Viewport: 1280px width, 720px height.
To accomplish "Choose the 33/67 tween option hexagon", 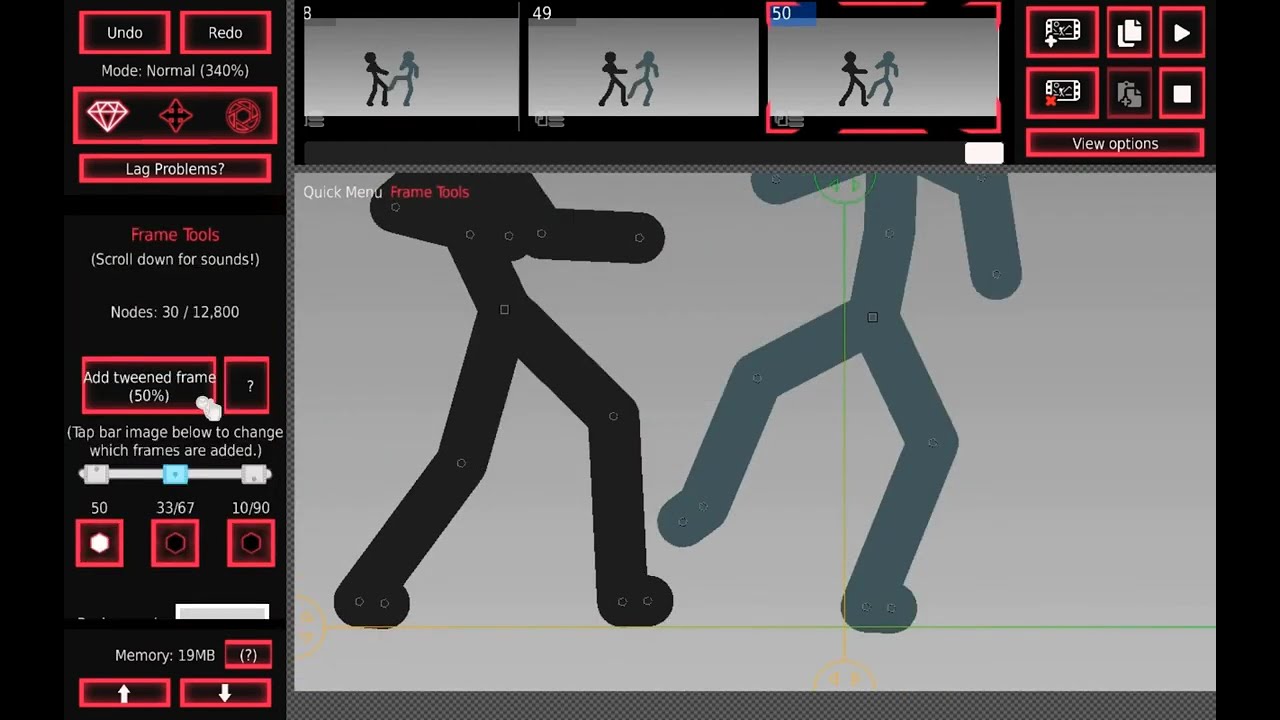I will point(175,543).
